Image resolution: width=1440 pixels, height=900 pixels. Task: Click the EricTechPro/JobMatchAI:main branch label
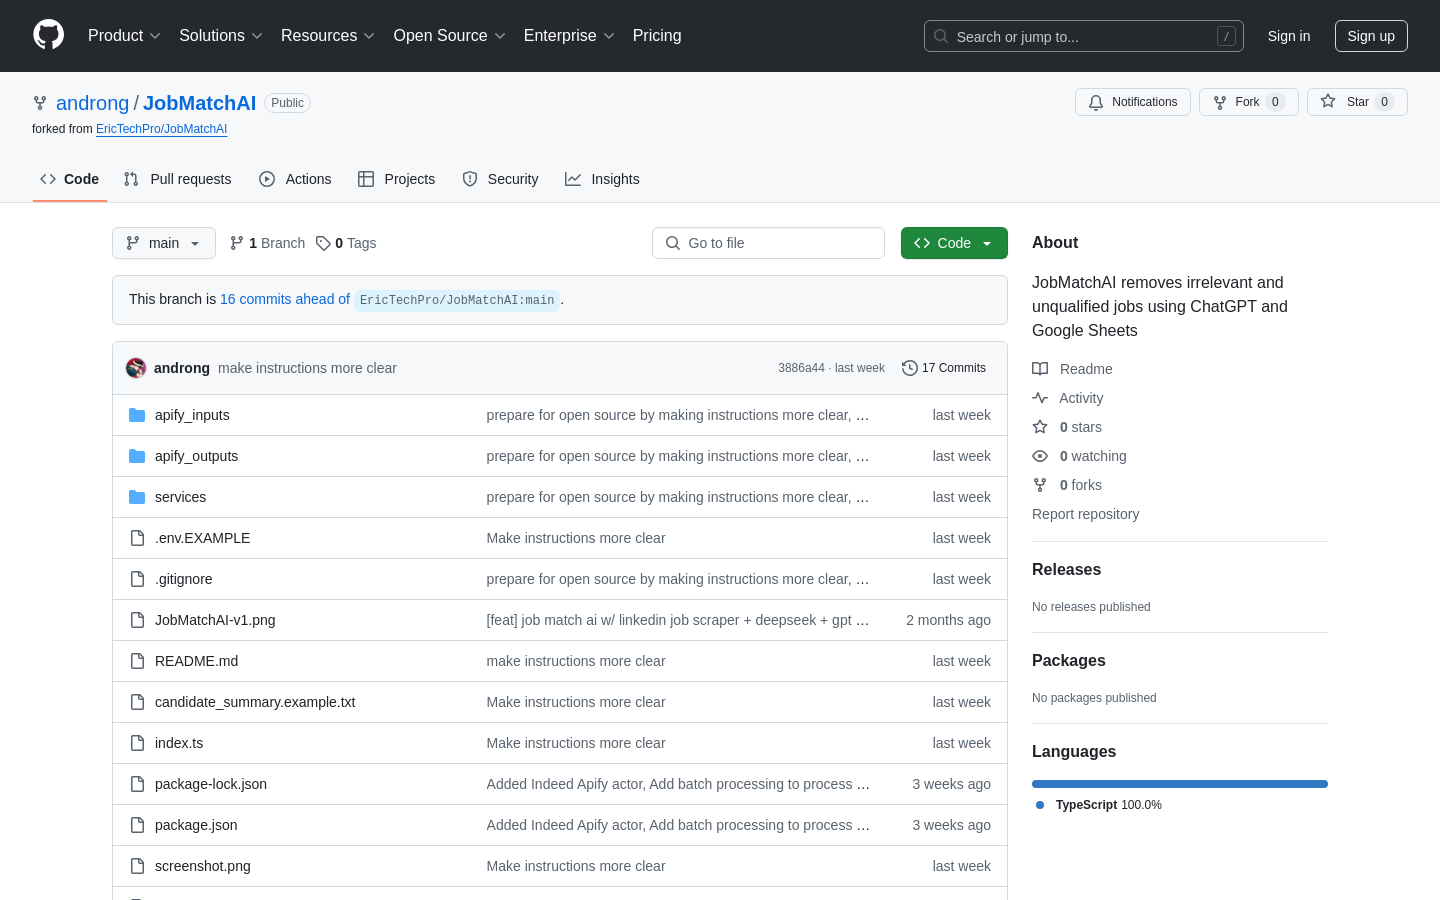point(457,300)
